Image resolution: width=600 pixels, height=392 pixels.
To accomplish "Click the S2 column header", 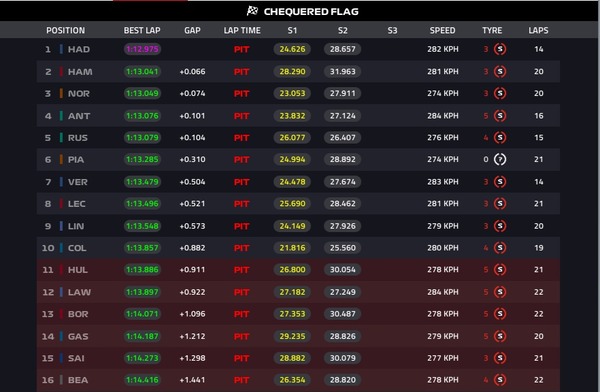I will pos(342,30).
